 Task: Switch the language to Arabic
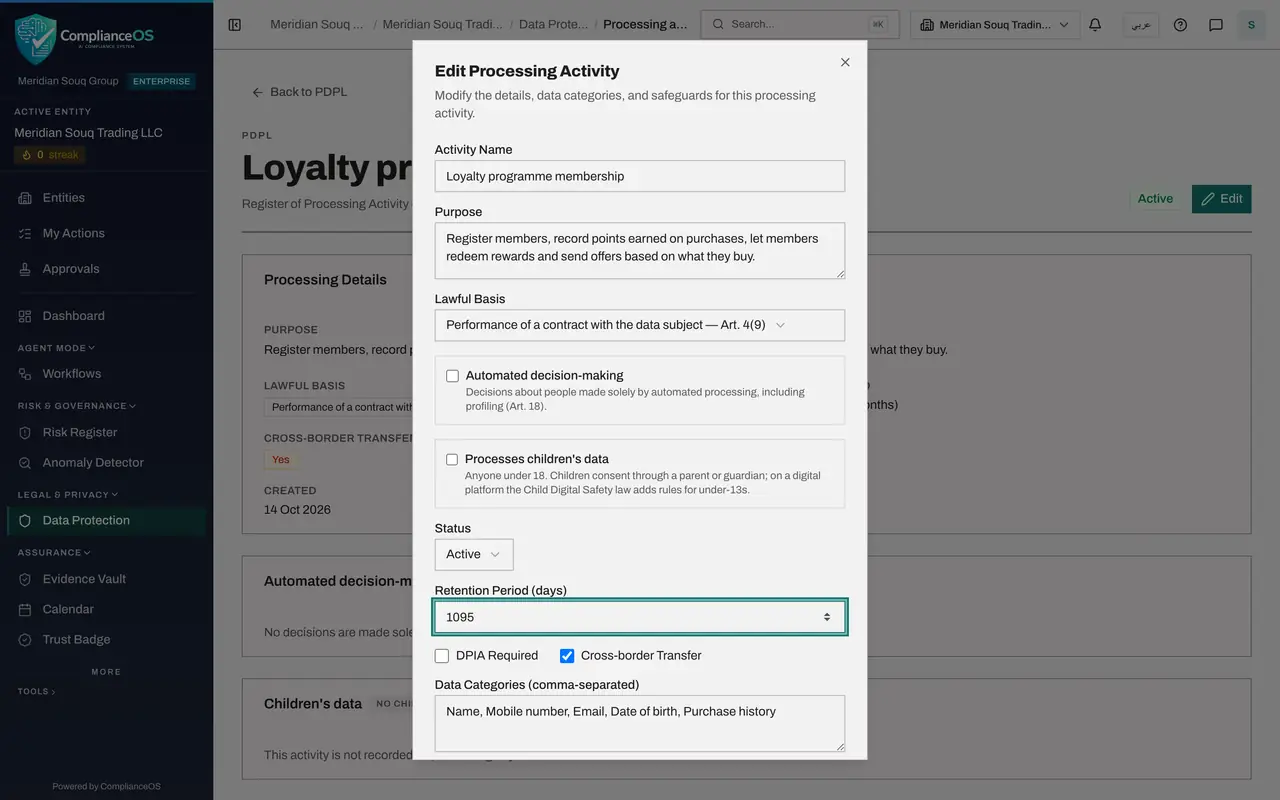point(1141,25)
